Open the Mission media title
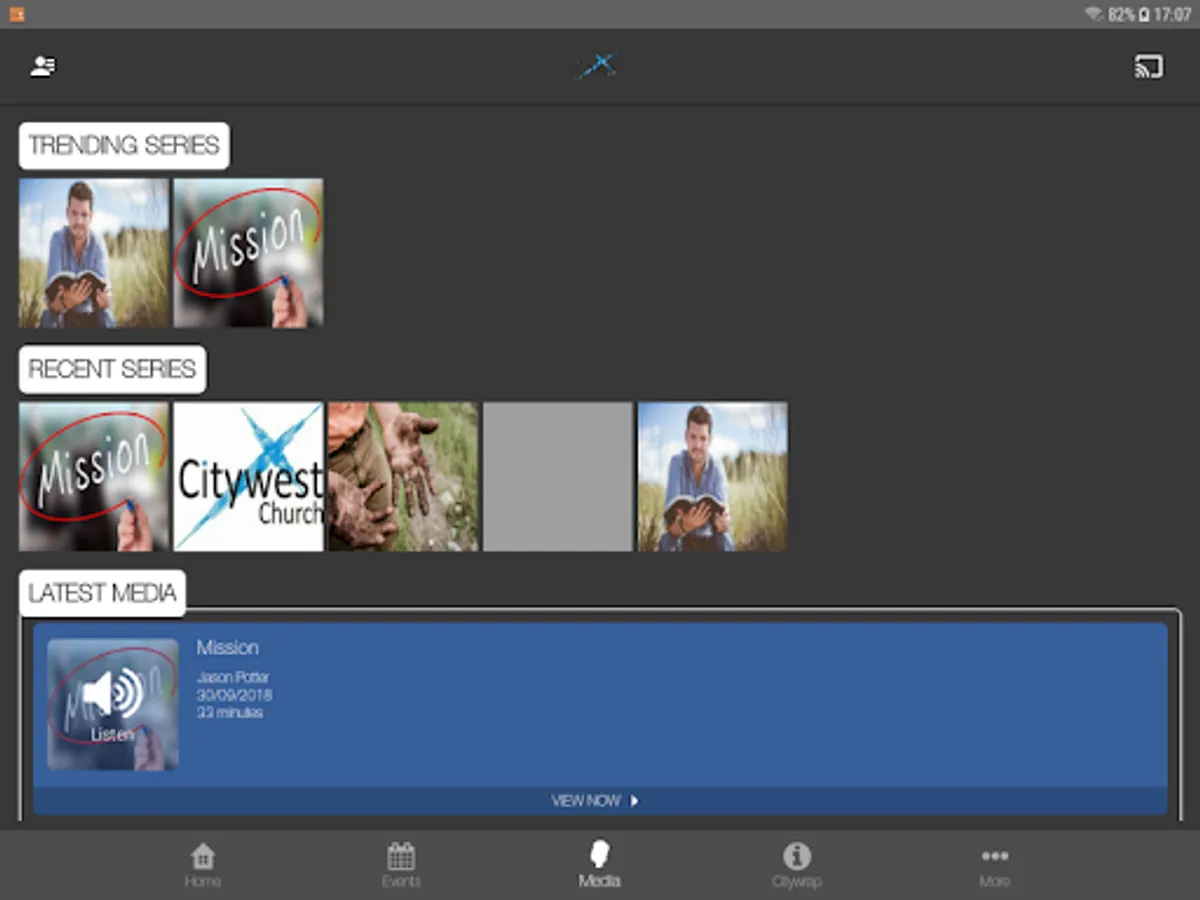This screenshot has width=1200, height=900. point(227,648)
